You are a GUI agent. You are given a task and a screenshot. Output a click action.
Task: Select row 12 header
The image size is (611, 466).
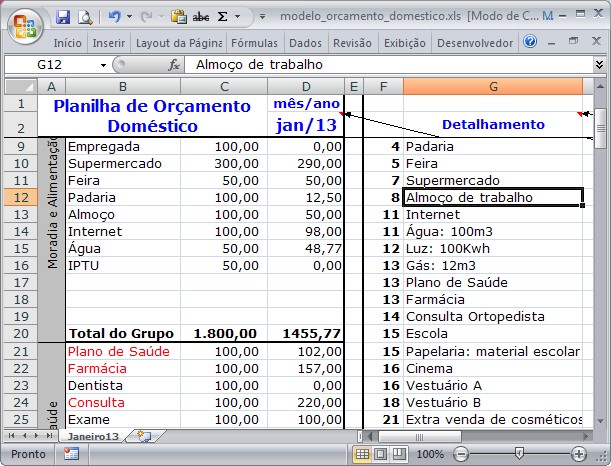21,197
